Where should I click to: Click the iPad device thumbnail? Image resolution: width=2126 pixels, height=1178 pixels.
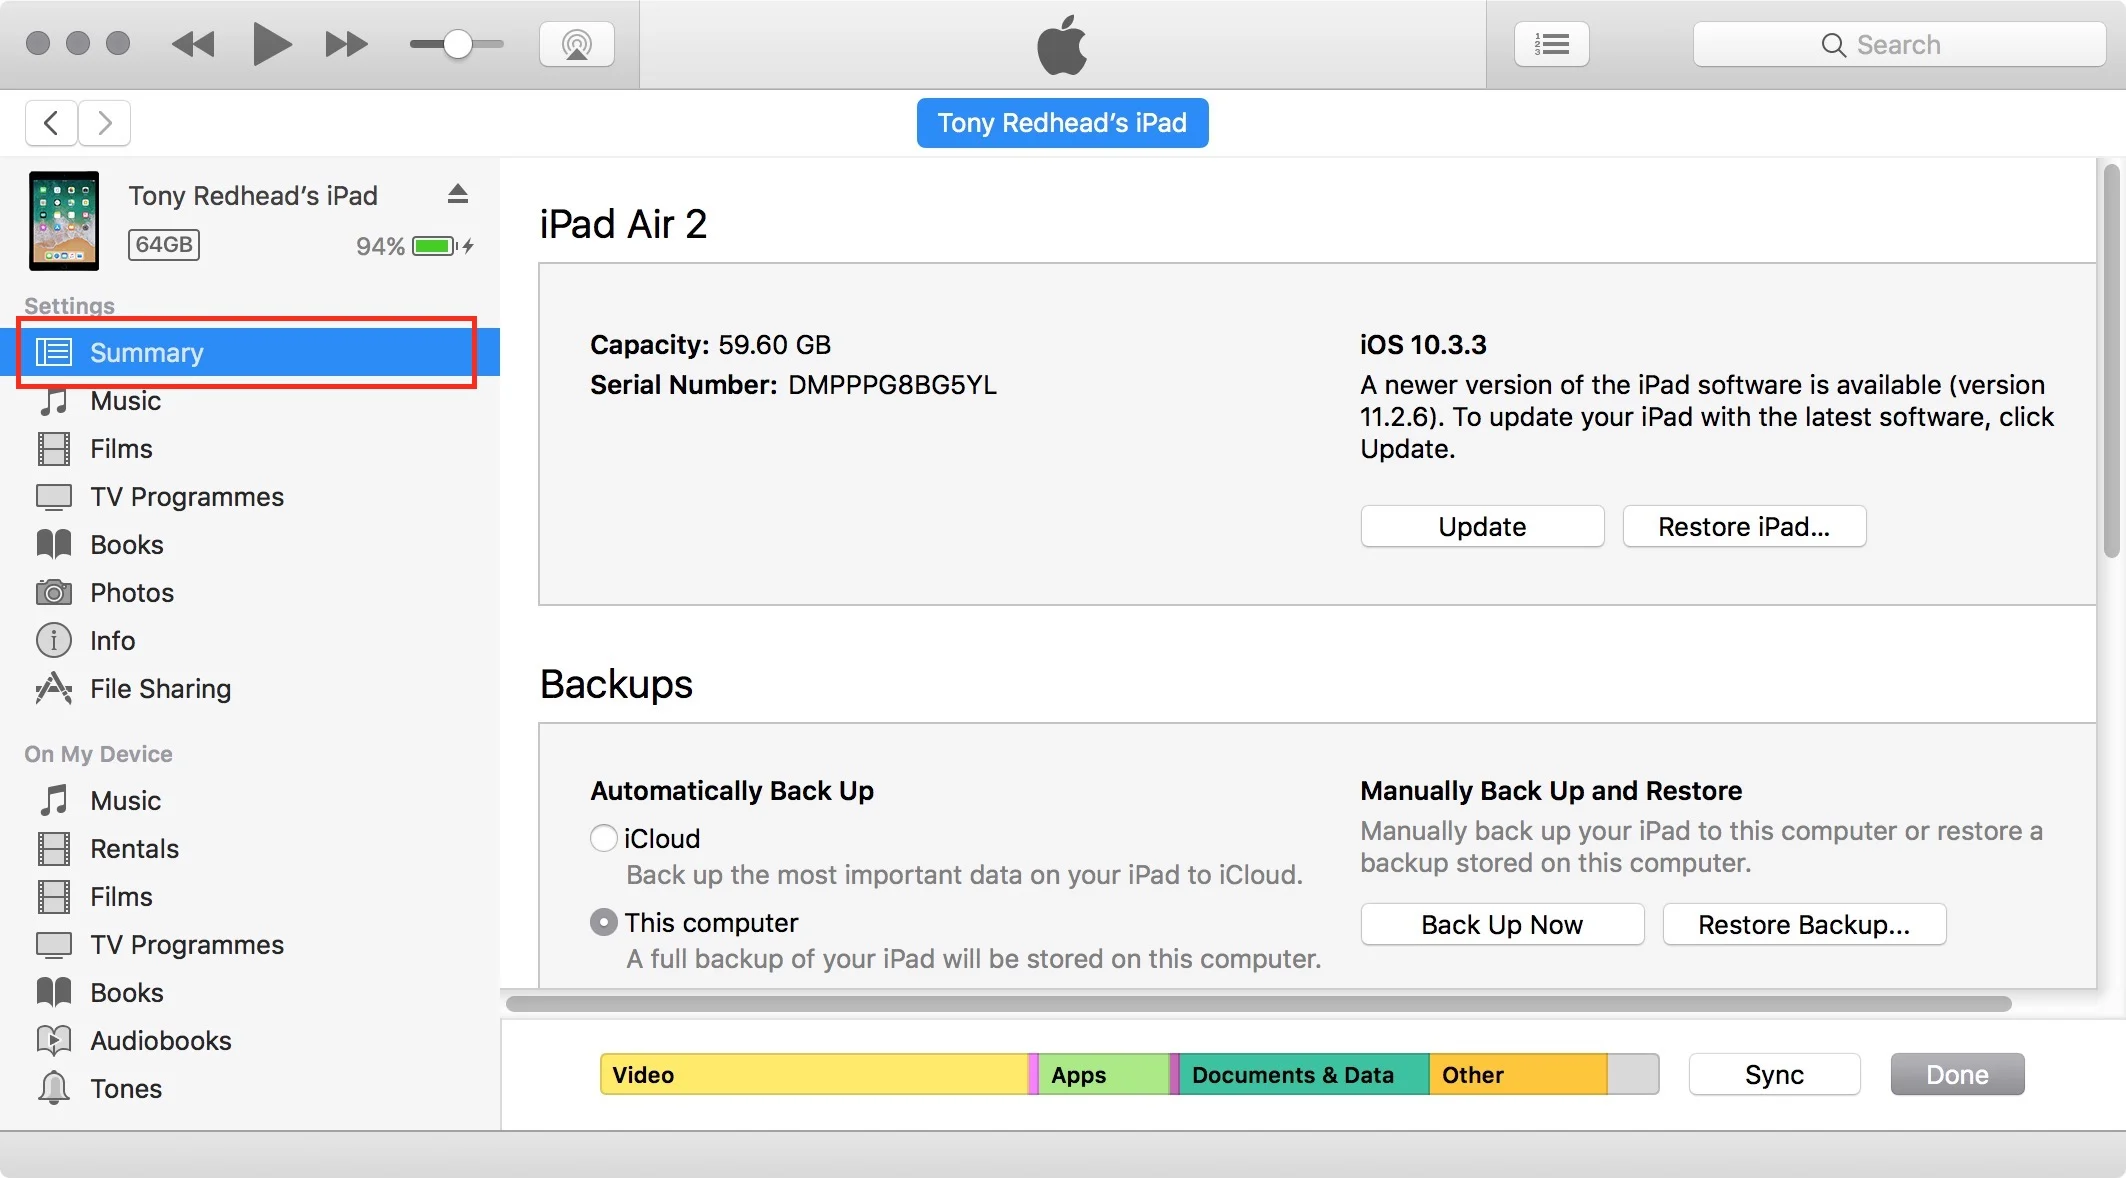click(64, 221)
